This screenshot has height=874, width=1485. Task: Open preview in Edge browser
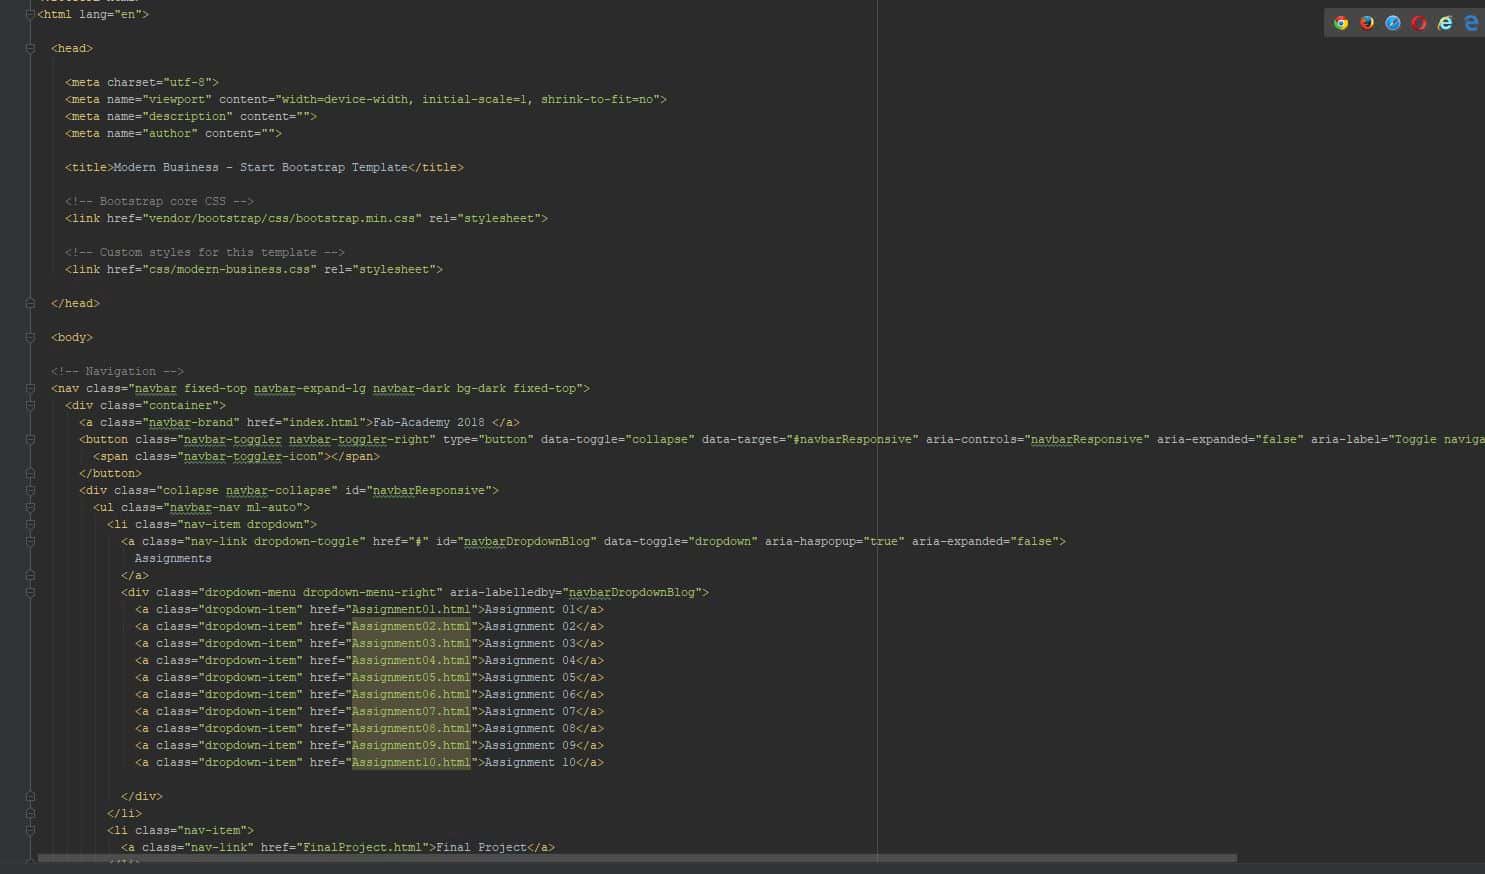coord(1471,23)
